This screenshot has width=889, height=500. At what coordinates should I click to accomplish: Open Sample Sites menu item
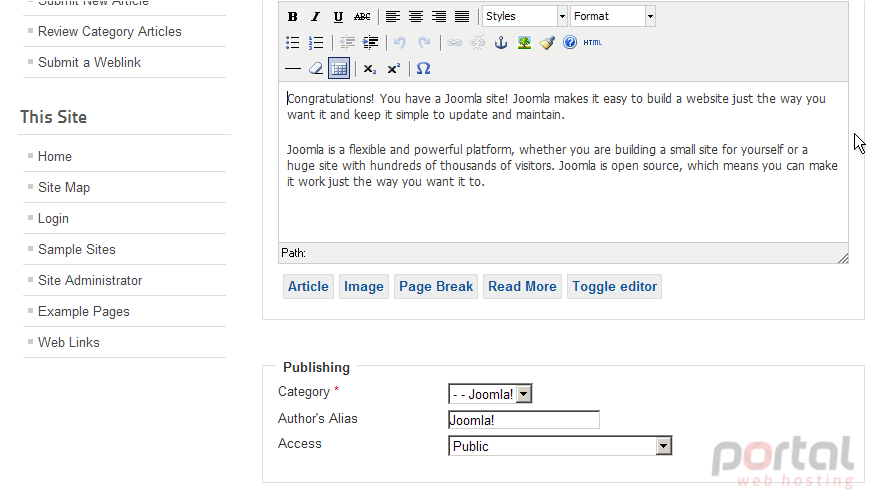coord(77,249)
